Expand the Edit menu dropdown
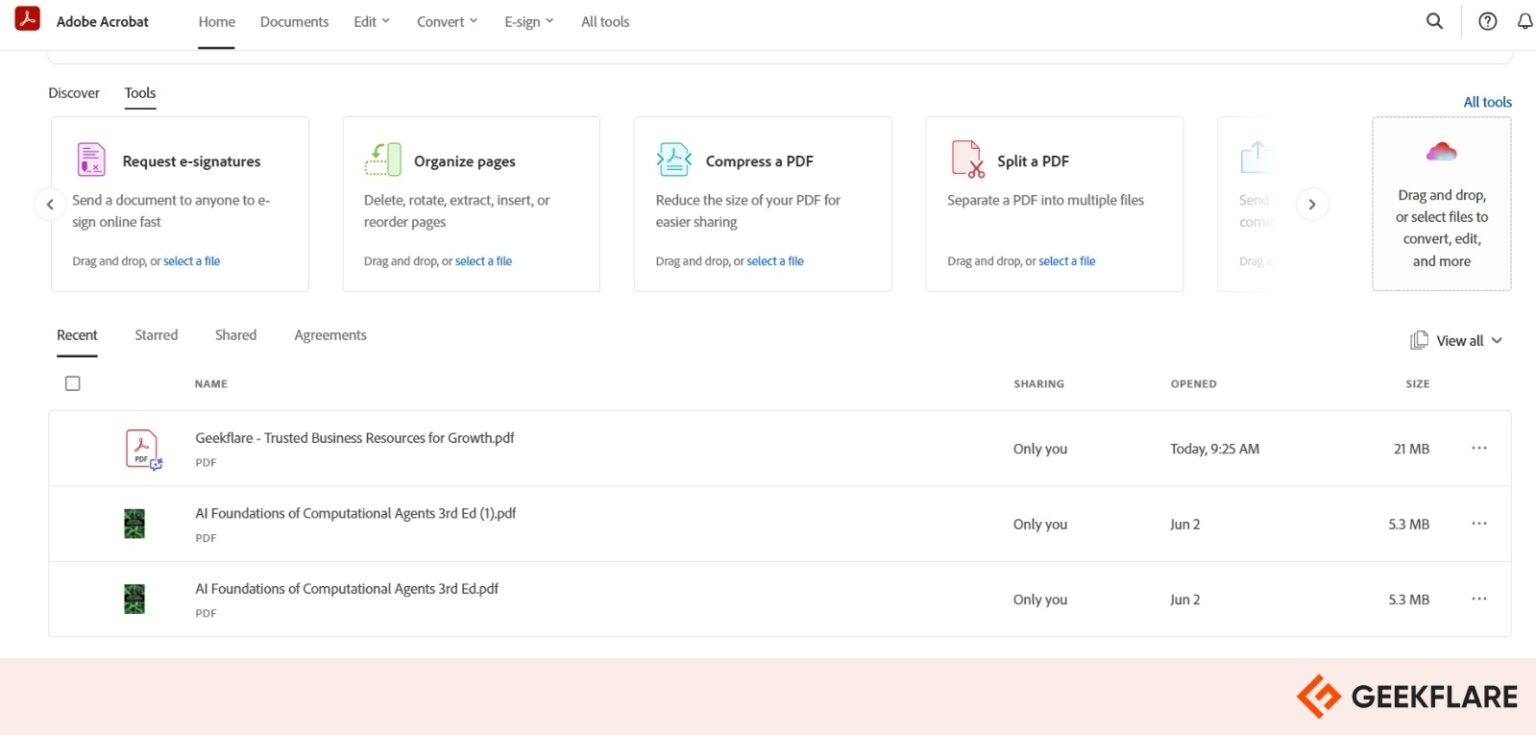Viewport: 1536px width, 735px height. click(372, 21)
